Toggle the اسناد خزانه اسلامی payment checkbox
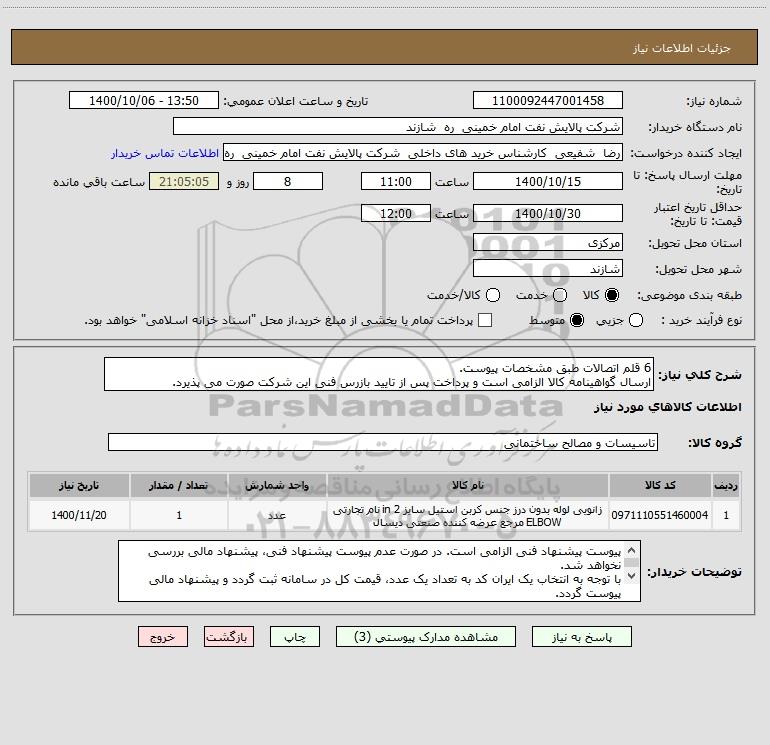This screenshot has height=745, width=770. [x=485, y=320]
